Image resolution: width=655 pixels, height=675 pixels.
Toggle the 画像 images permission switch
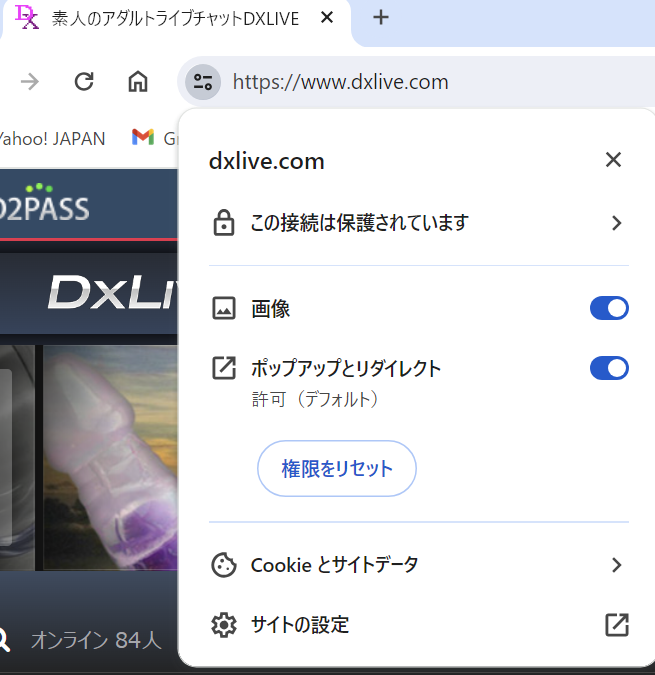coord(609,308)
